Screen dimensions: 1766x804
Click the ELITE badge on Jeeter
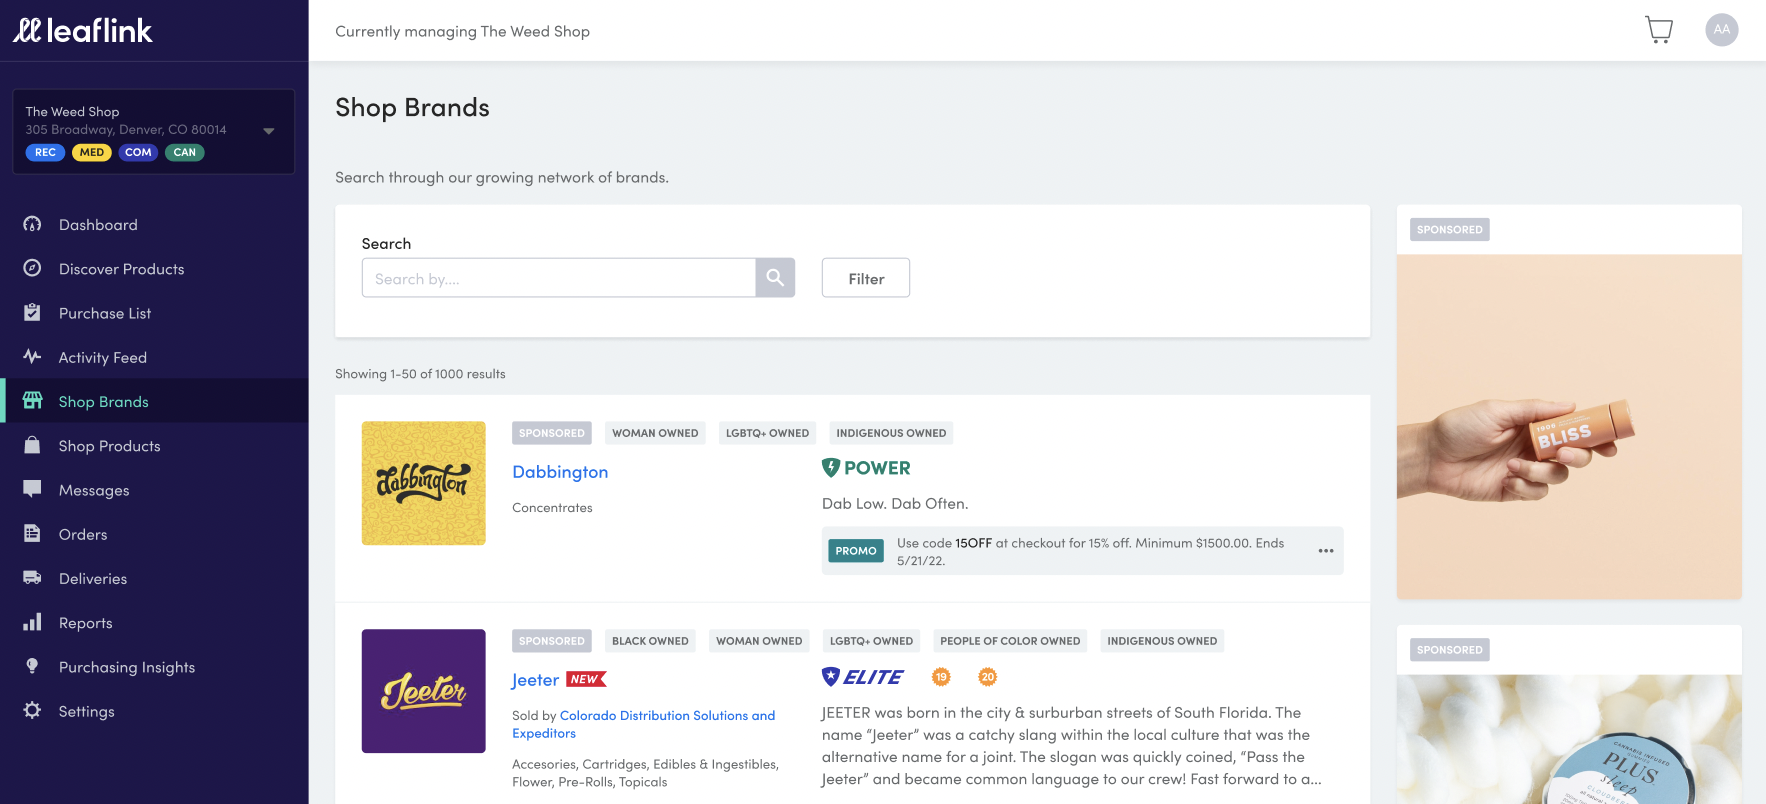[862, 677]
